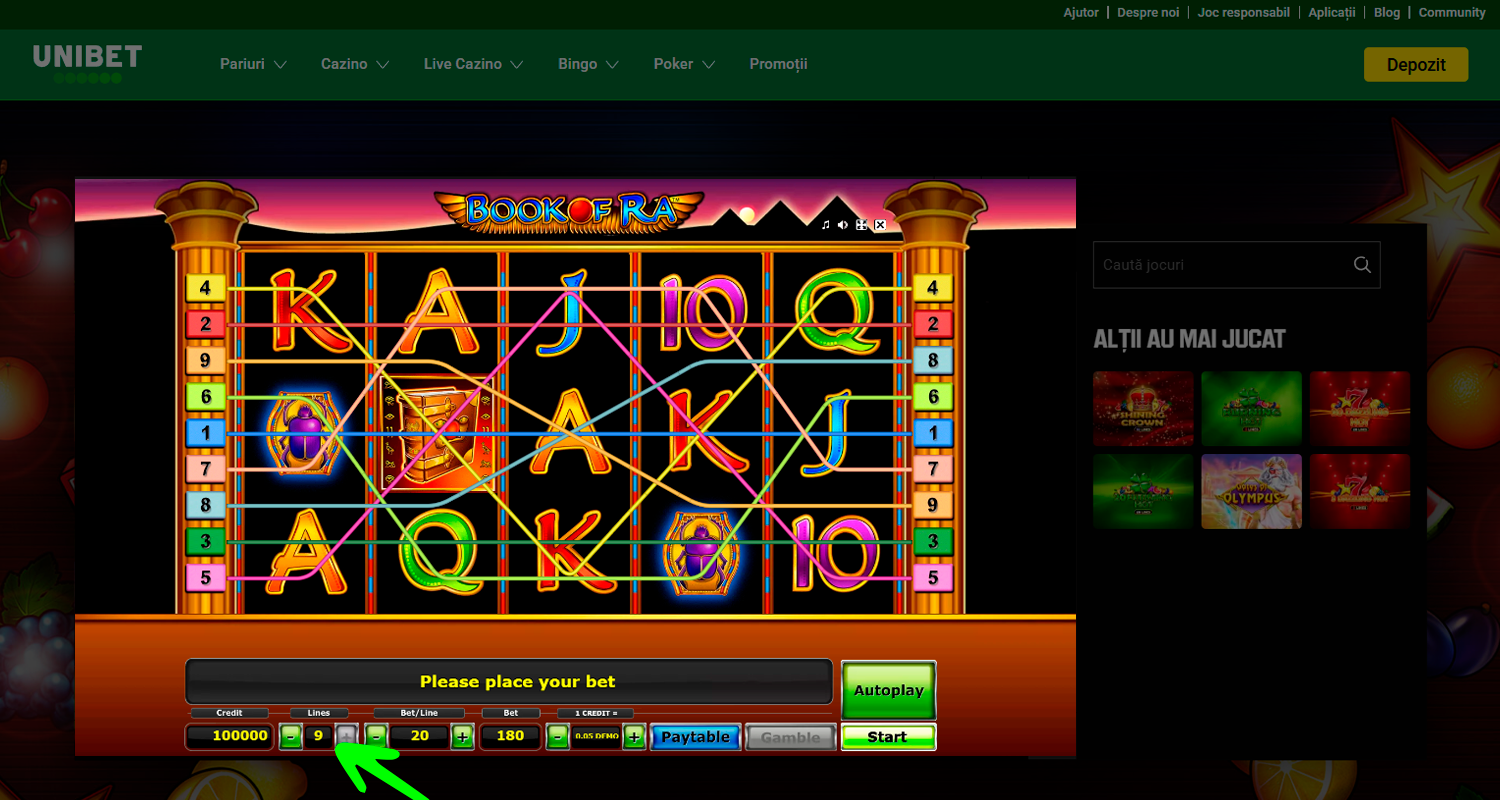Increase the number of Lines
Image resolution: width=1500 pixels, height=800 pixels.
click(x=346, y=737)
